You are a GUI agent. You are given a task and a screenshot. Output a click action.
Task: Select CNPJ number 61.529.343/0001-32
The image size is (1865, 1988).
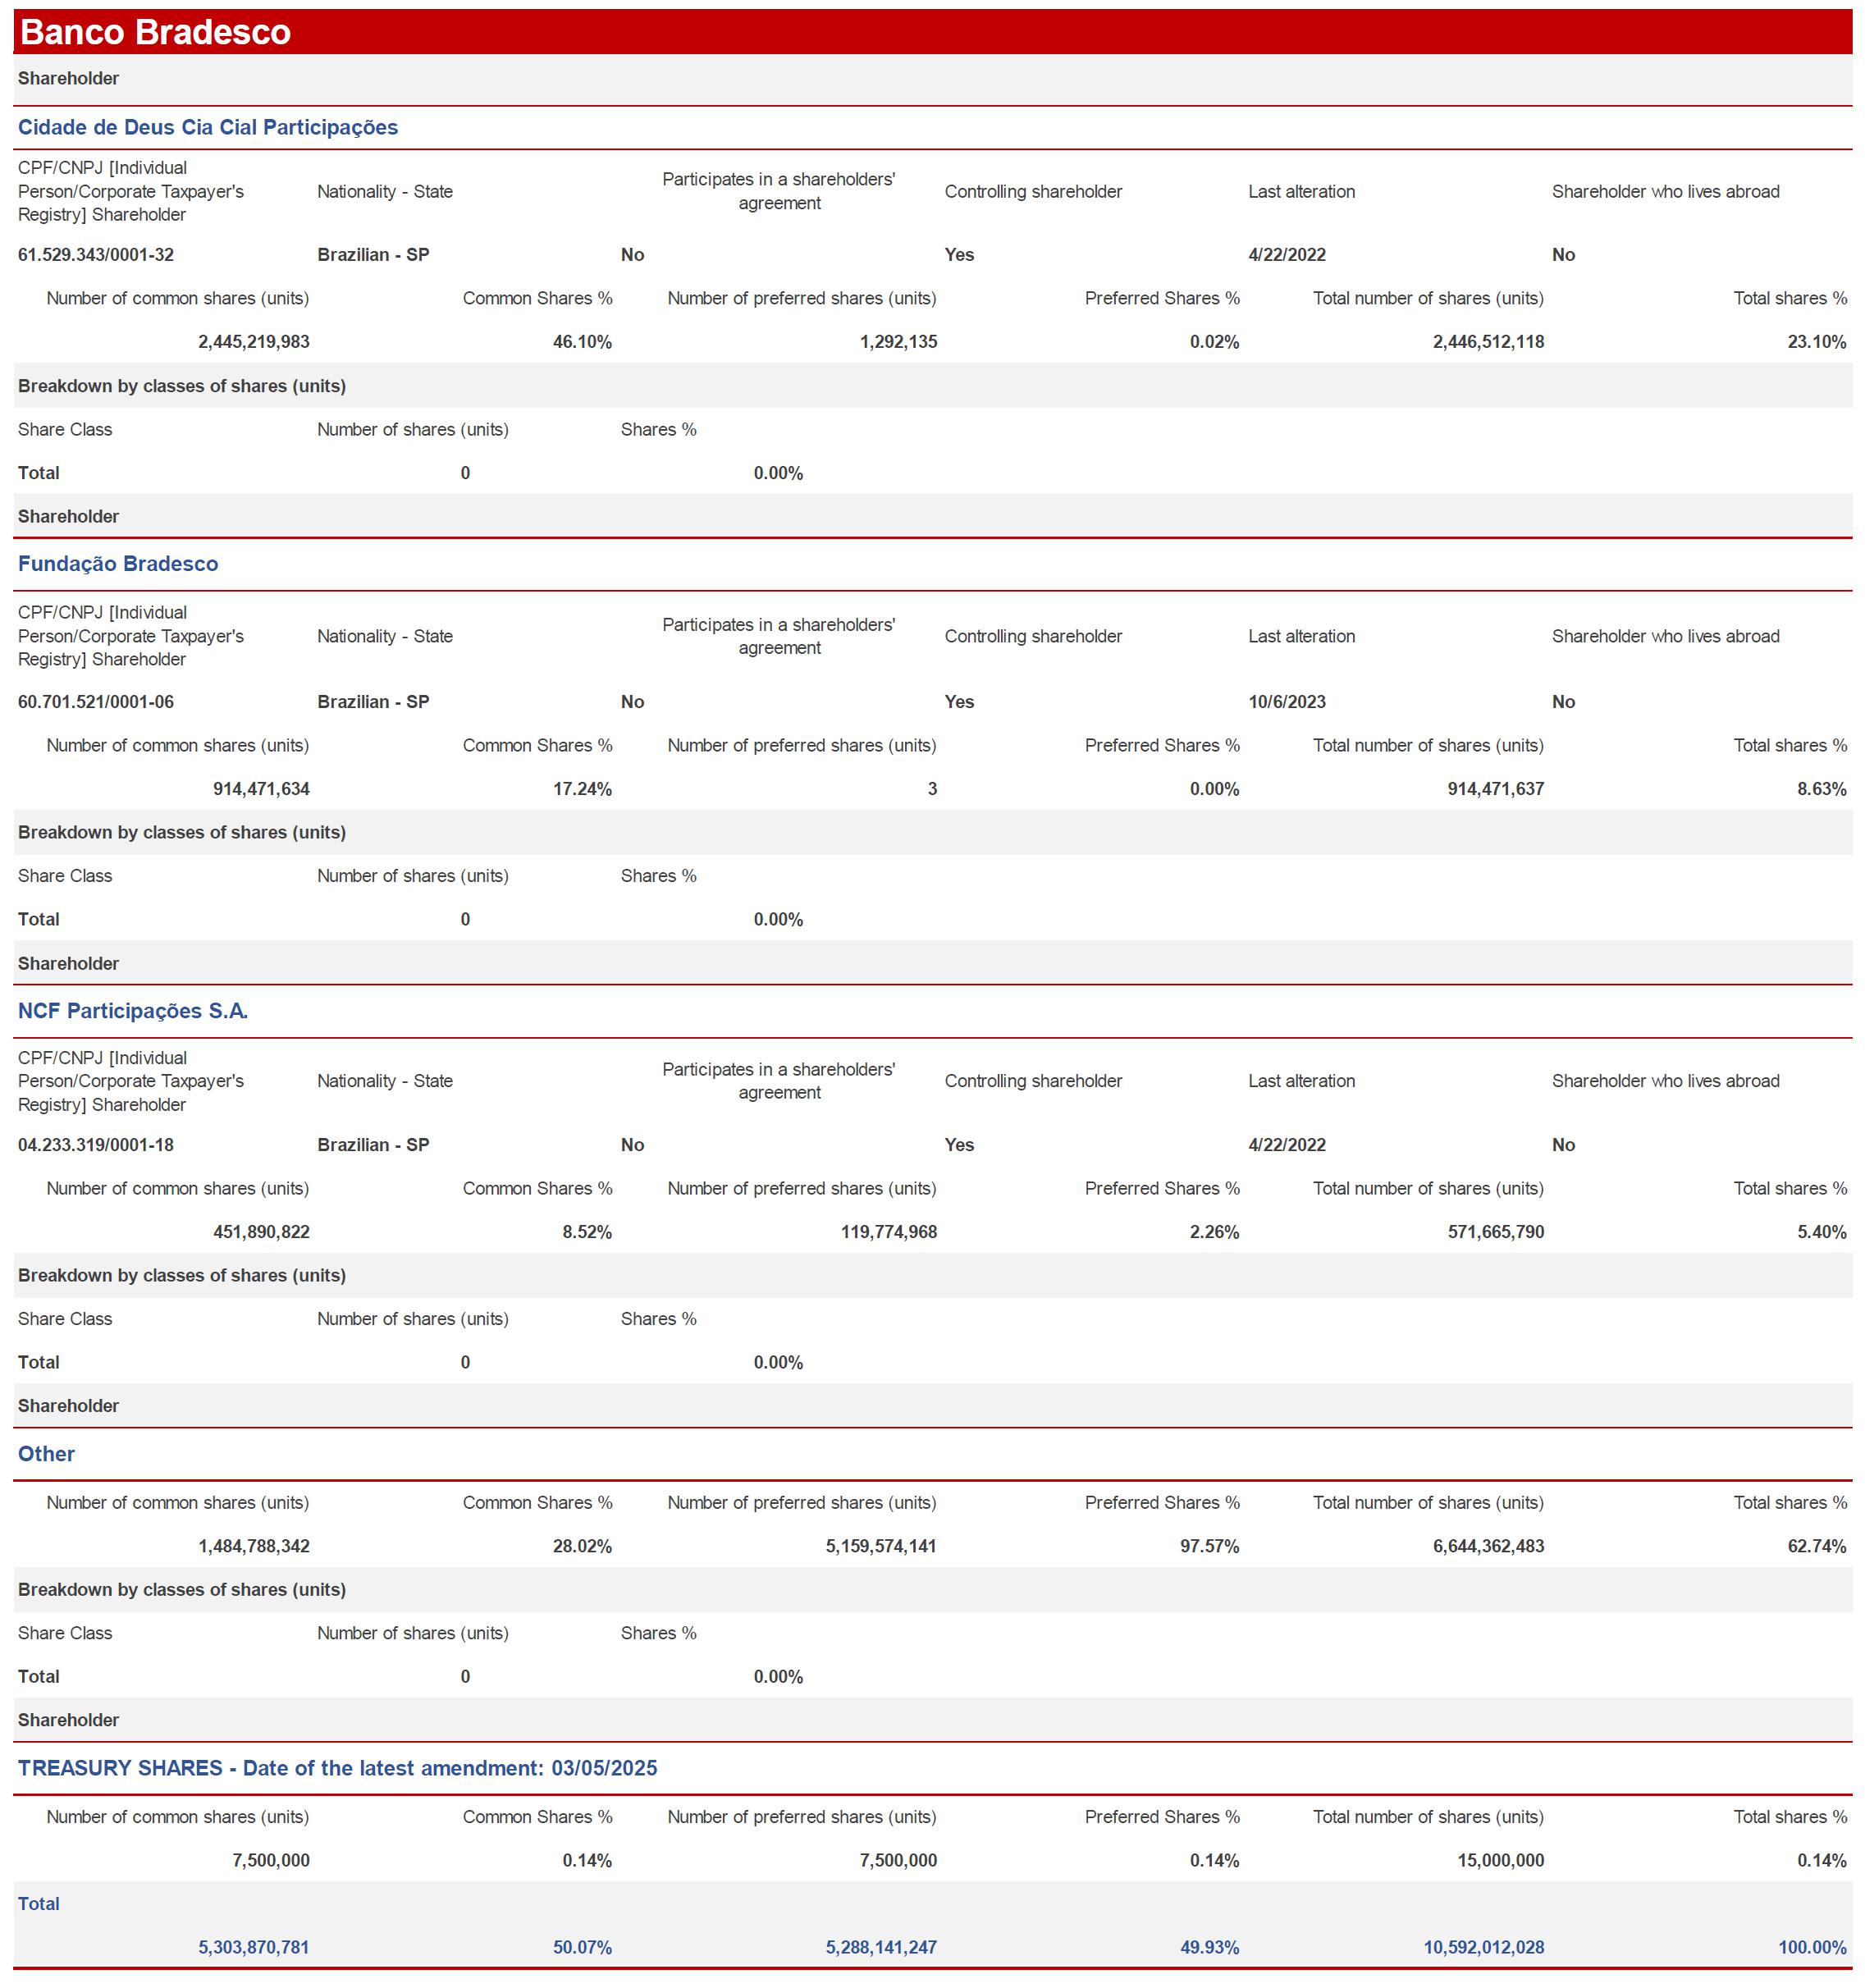point(96,255)
